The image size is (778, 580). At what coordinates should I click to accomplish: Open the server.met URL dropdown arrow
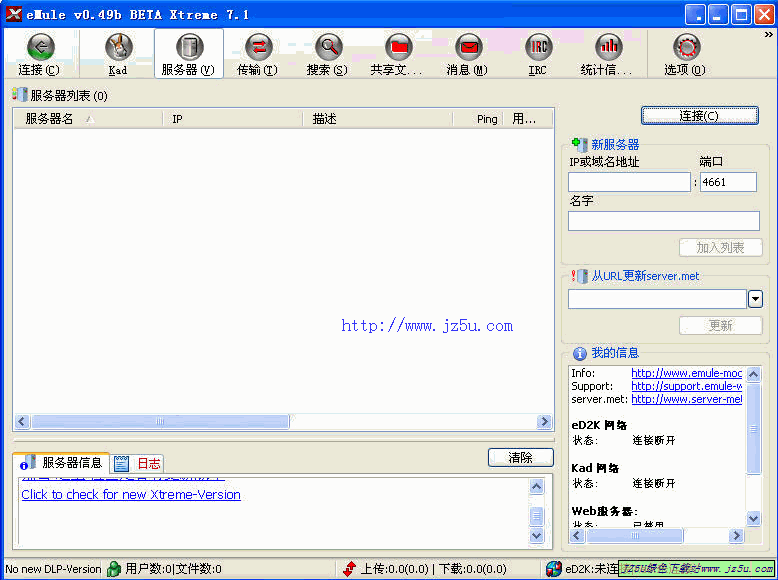[755, 299]
